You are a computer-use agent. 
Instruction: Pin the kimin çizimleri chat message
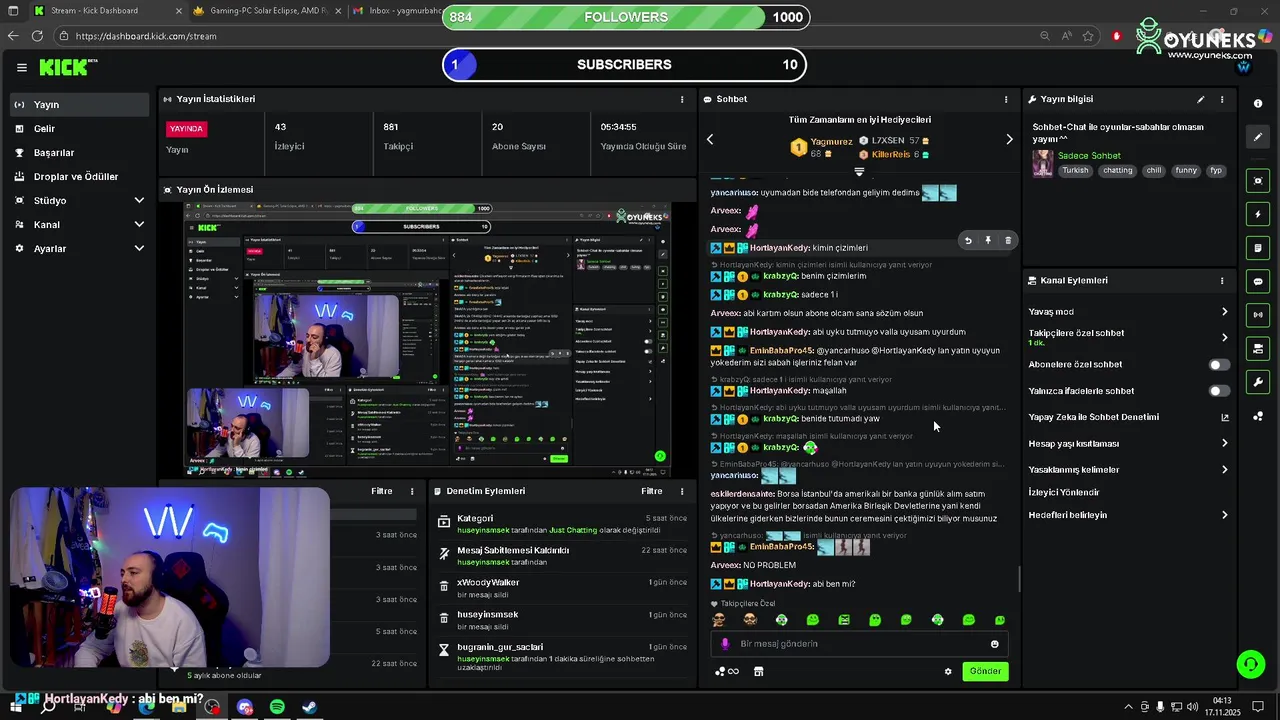click(x=988, y=240)
